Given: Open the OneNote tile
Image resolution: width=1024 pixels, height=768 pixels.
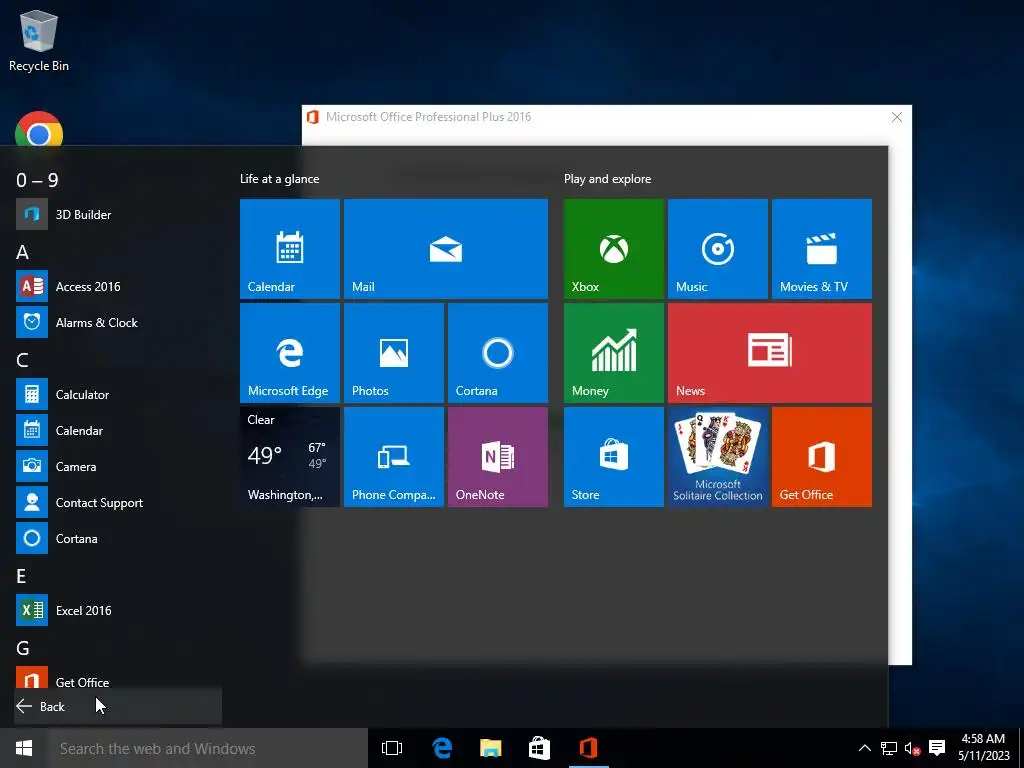Looking at the screenshot, I should tap(498, 456).
